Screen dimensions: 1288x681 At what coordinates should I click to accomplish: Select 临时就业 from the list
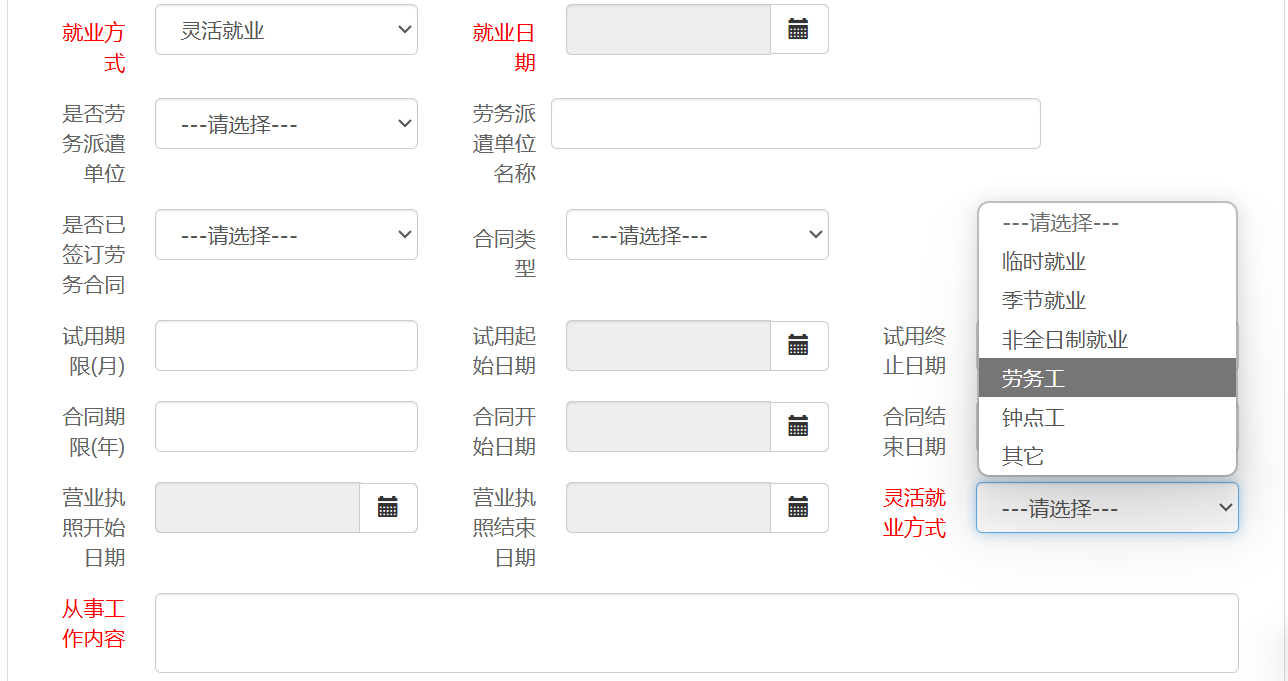tap(1044, 262)
